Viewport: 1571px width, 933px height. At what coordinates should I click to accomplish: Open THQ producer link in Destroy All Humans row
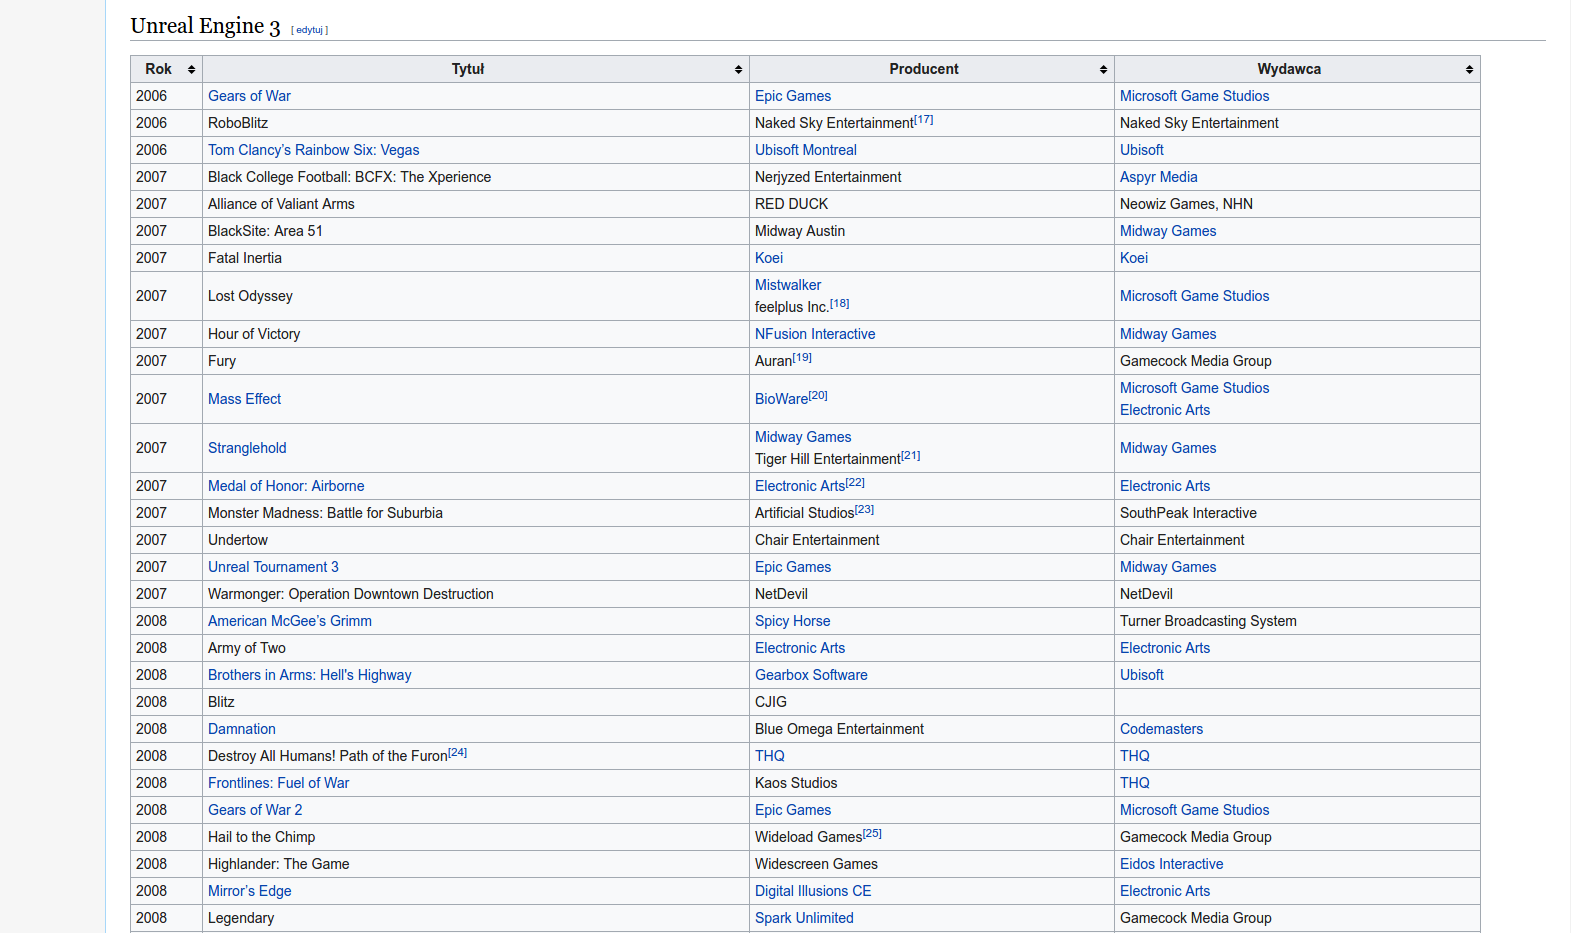[x=770, y=756]
